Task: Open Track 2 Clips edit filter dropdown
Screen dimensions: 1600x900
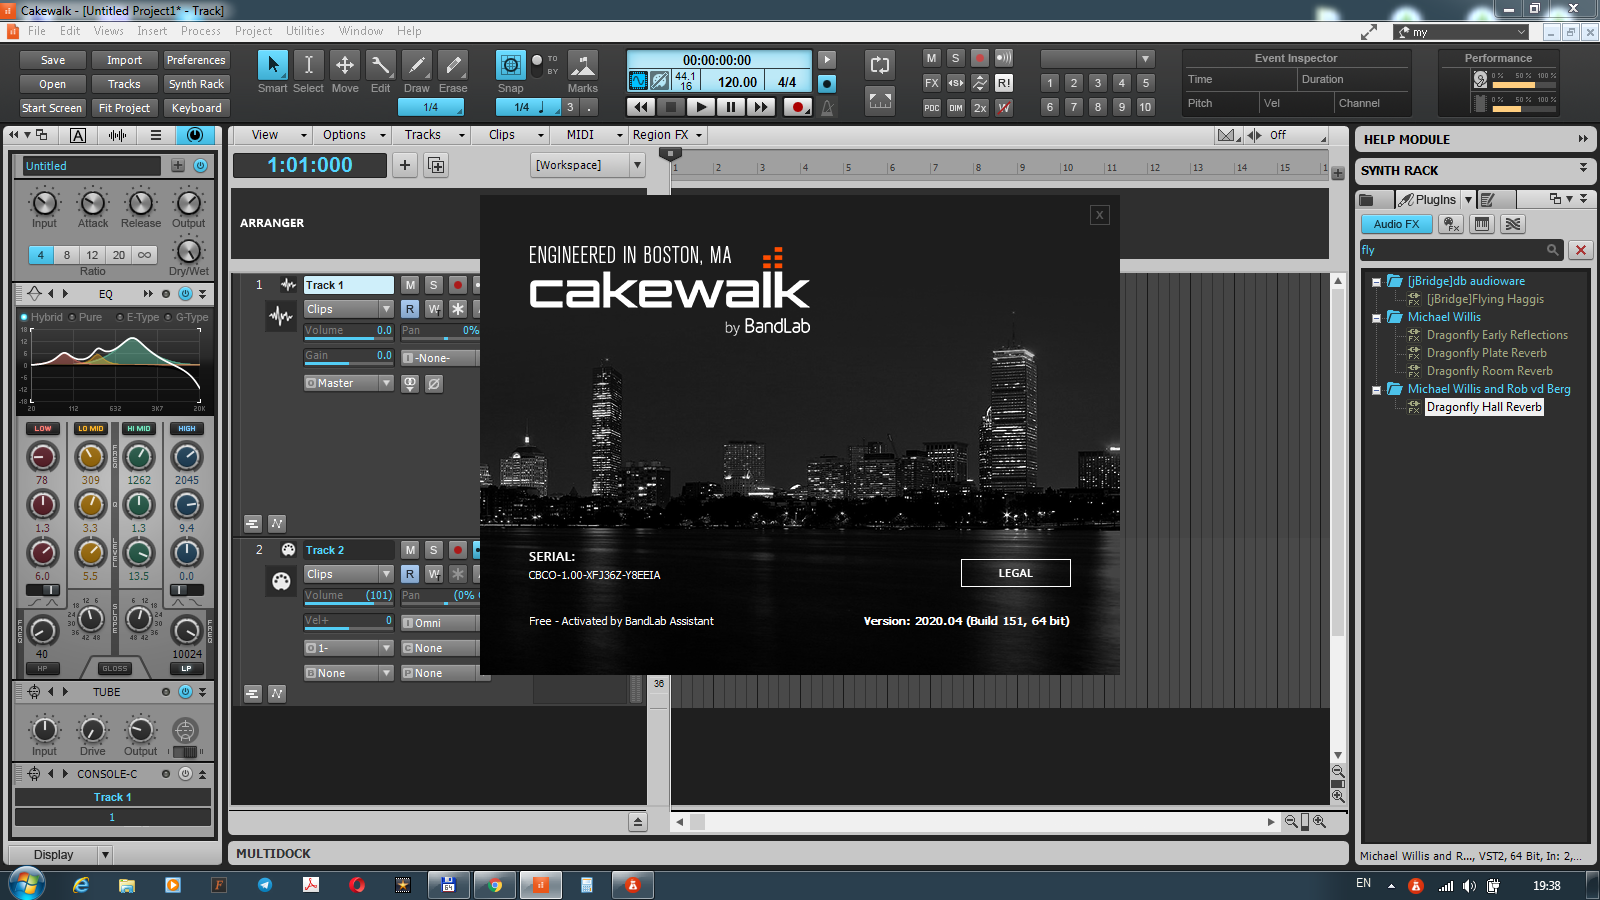Action: [x=349, y=574]
